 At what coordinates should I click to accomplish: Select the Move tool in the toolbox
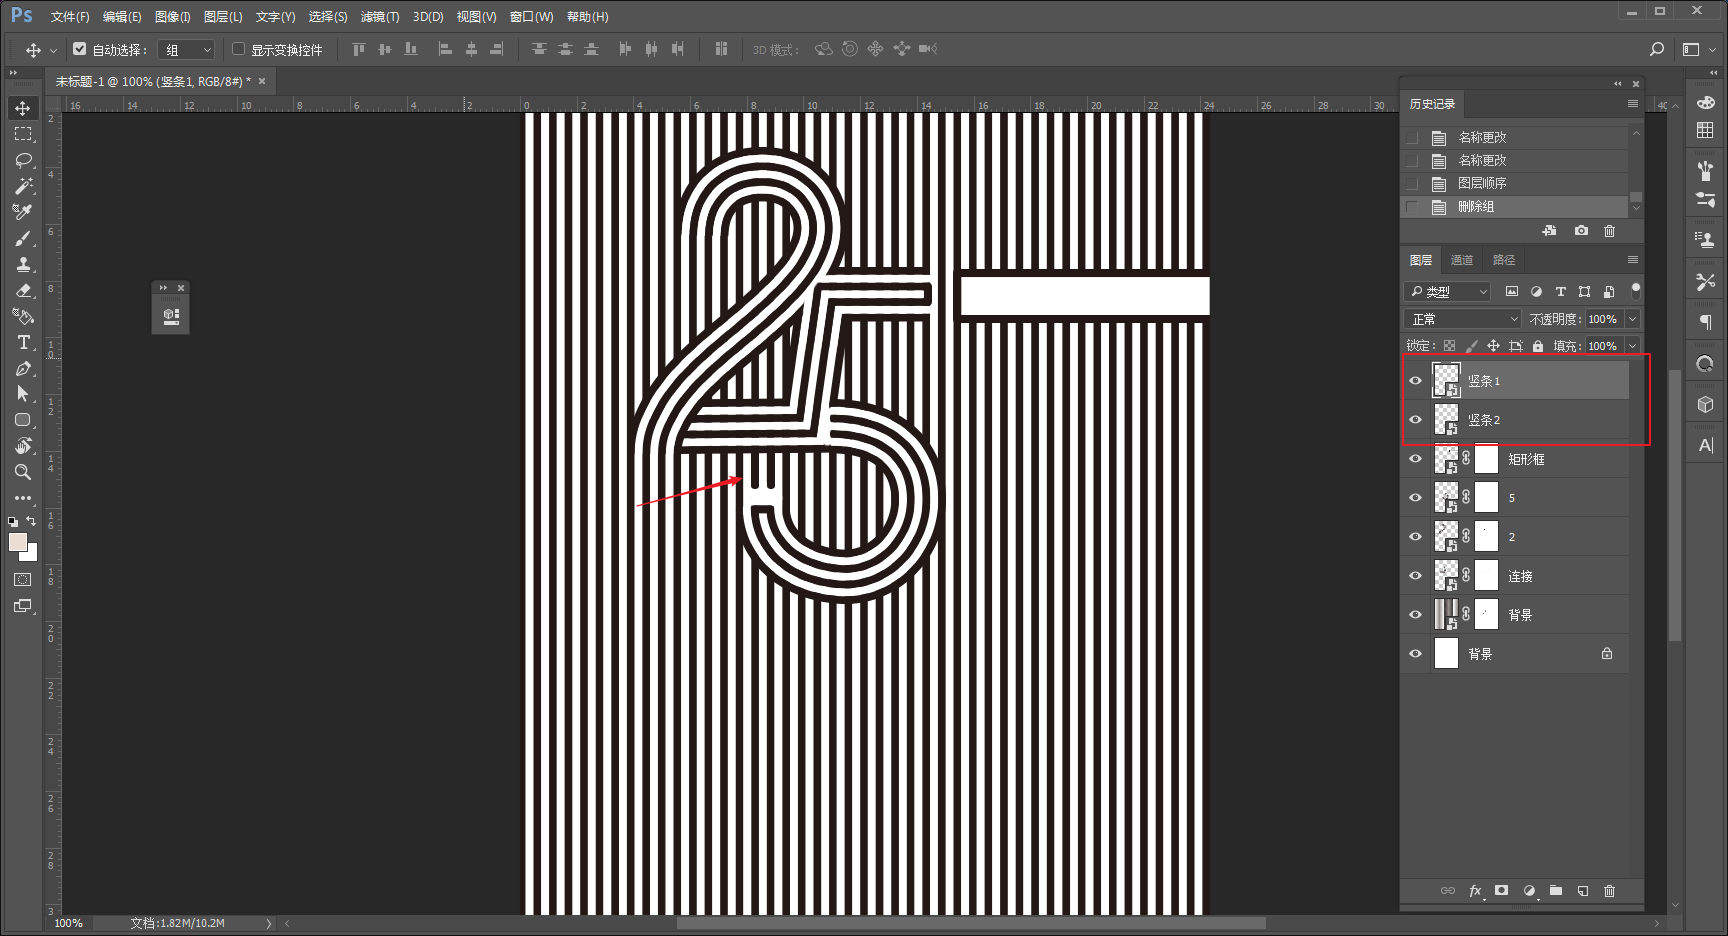click(x=23, y=108)
